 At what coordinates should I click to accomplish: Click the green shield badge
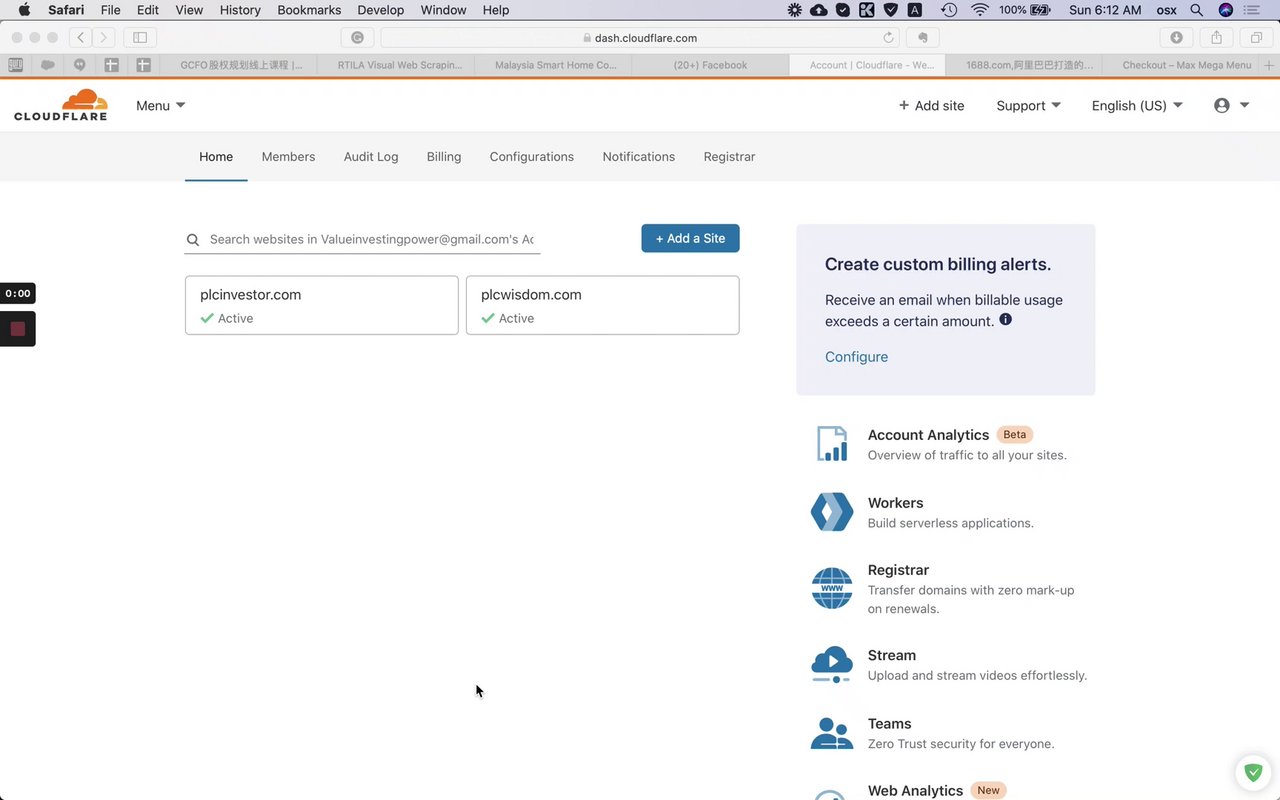(x=1251, y=772)
